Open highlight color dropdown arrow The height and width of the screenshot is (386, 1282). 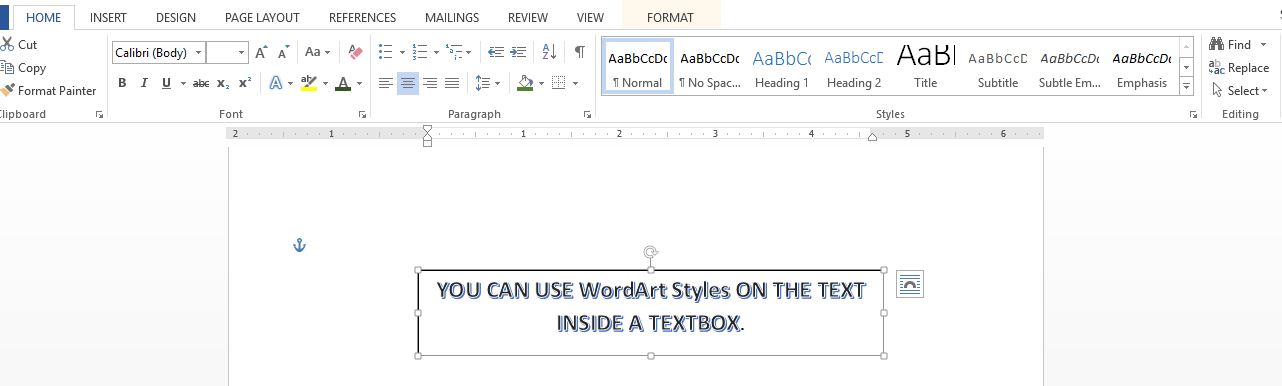click(x=324, y=83)
